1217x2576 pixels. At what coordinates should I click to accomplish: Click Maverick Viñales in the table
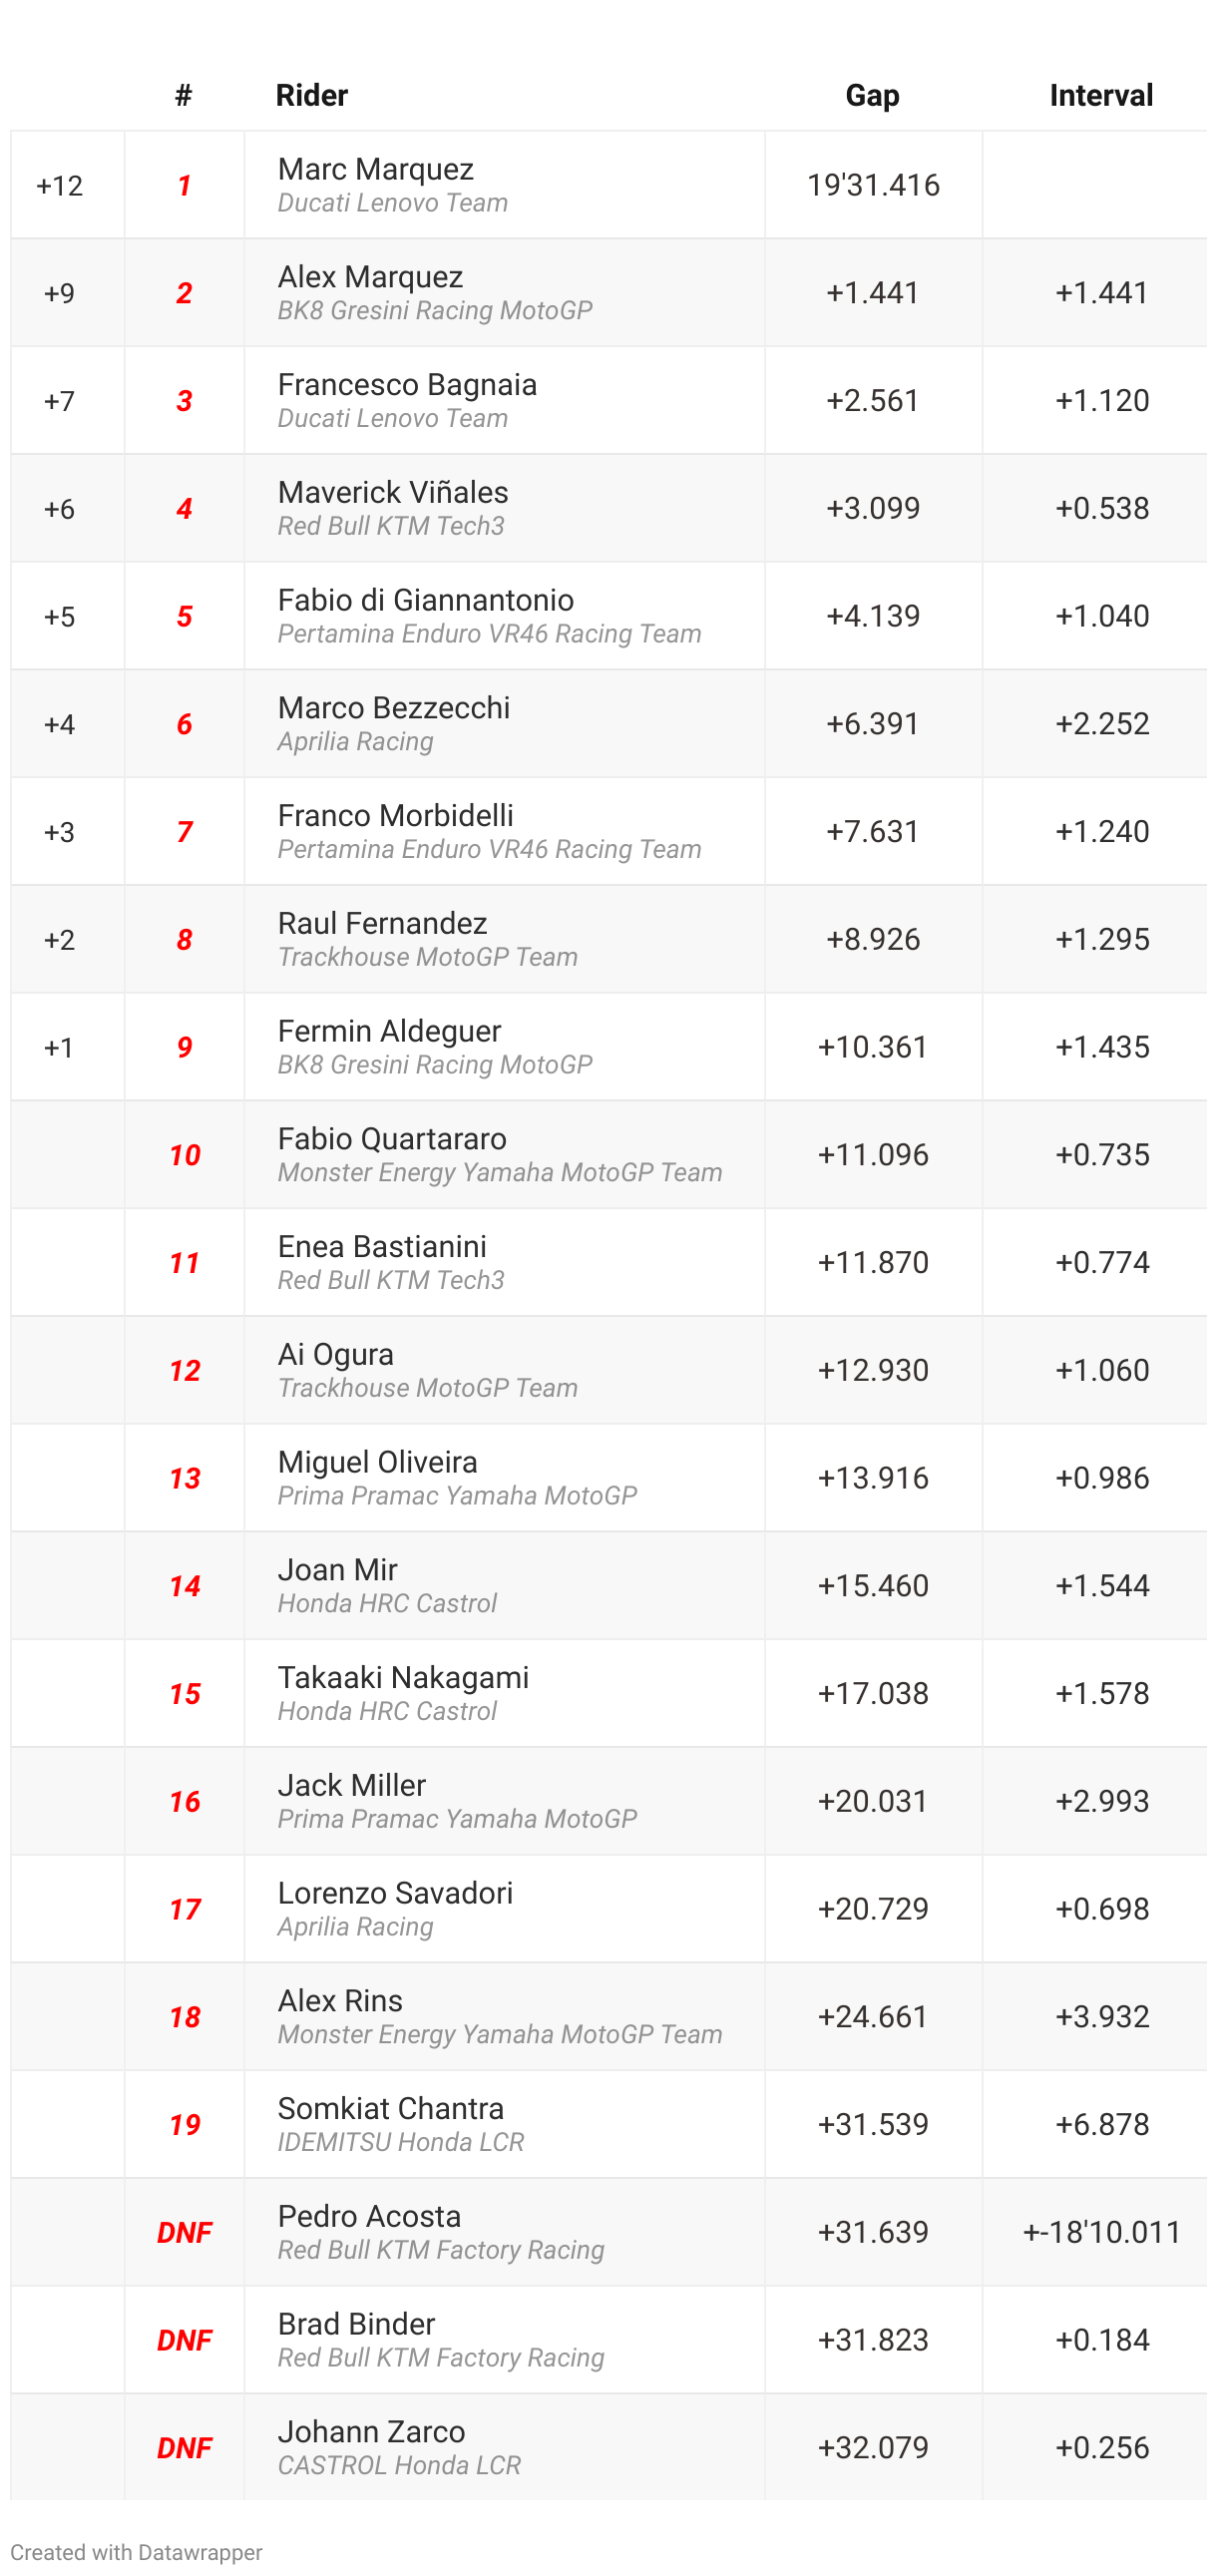[x=393, y=492]
